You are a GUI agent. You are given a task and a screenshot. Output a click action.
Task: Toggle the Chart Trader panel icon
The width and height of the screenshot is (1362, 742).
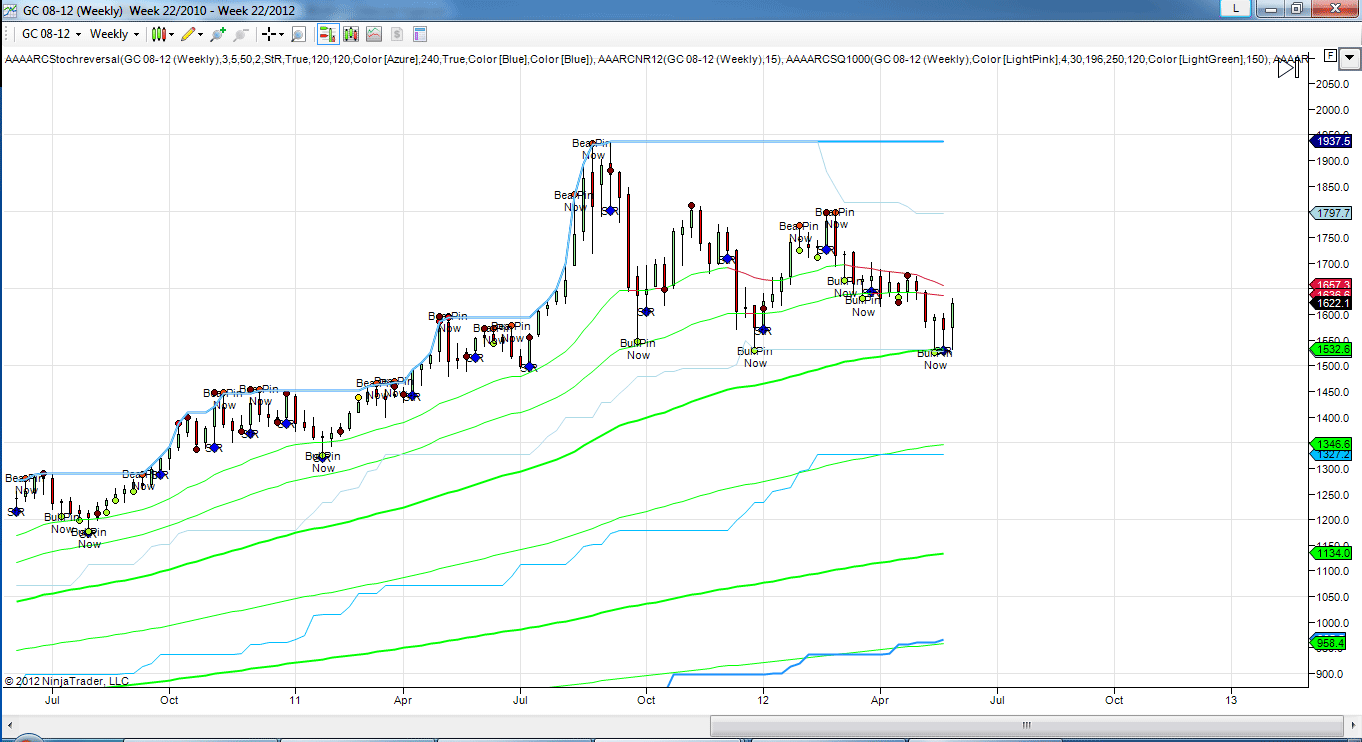tap(328, 34)
